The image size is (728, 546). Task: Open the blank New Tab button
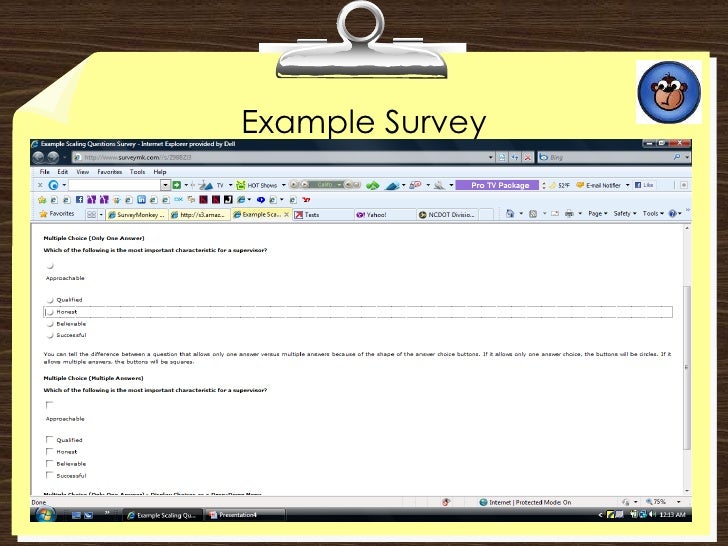coord(486,214)
